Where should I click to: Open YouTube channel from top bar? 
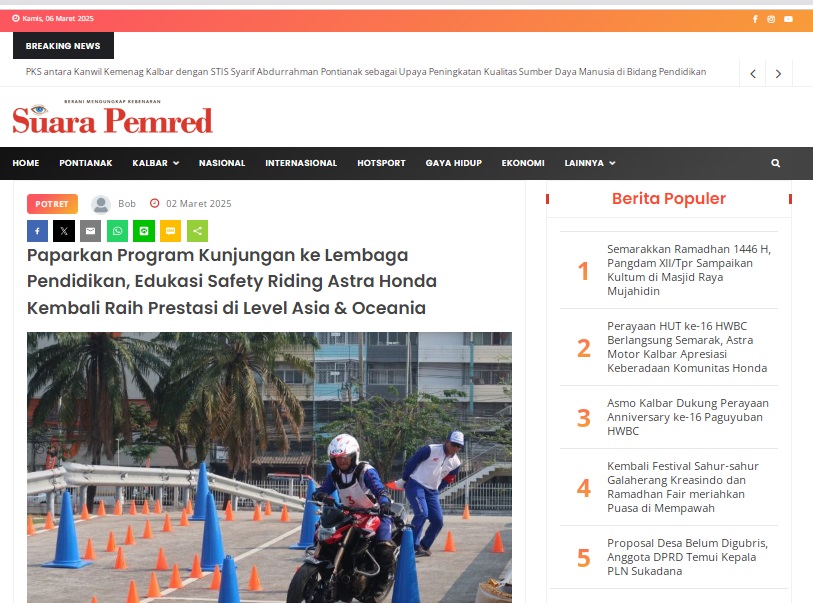(788, 19)
